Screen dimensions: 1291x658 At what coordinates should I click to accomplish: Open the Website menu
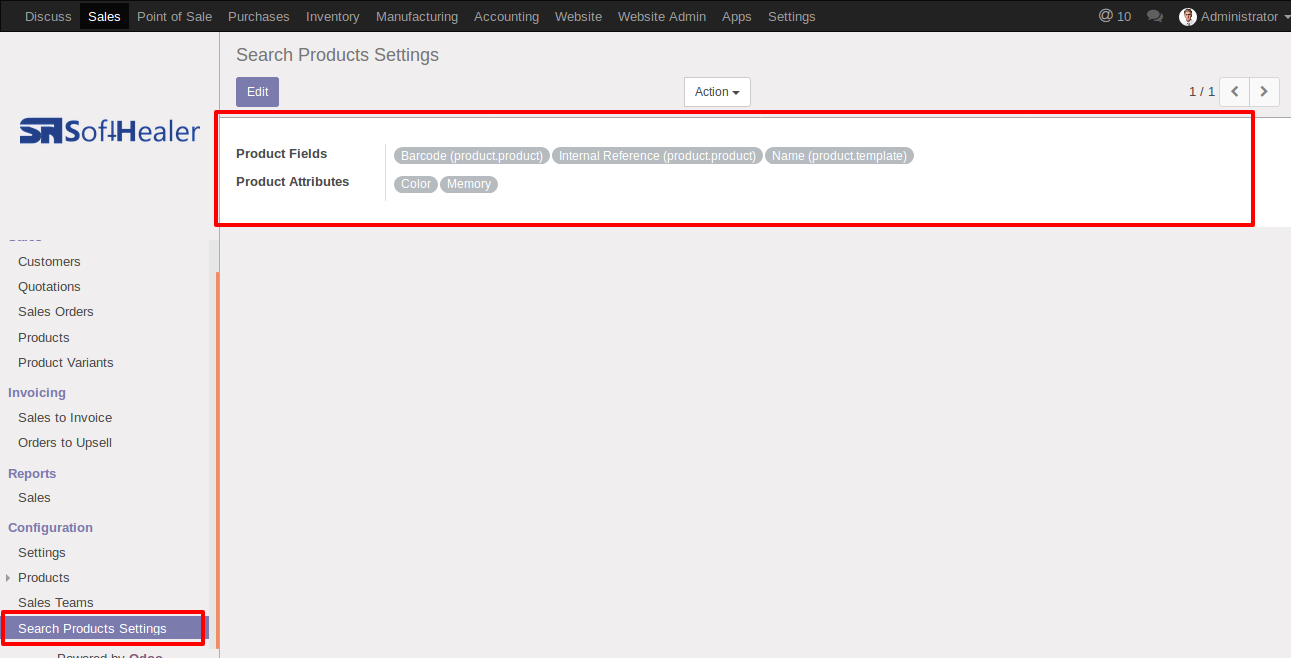click(x=578, y=16)
